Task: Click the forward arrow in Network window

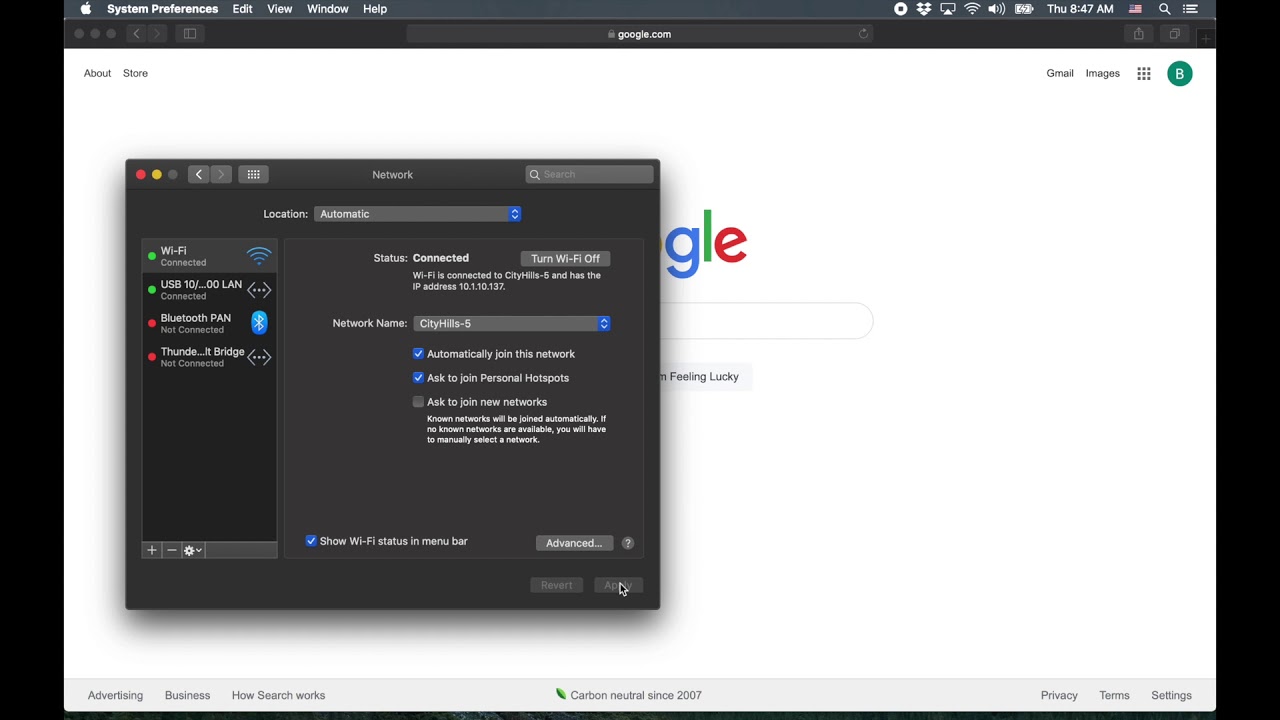Action: [x=221, y=174]
